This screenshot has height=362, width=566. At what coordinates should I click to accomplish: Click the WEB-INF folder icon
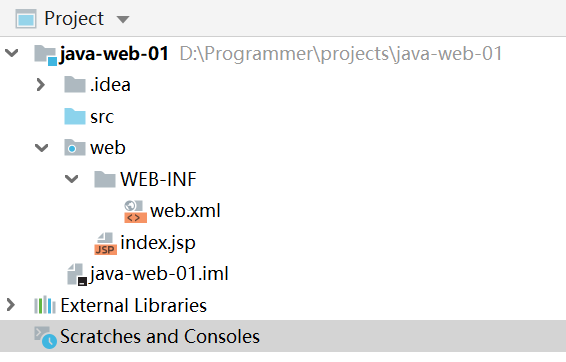[x=105, y=179]
